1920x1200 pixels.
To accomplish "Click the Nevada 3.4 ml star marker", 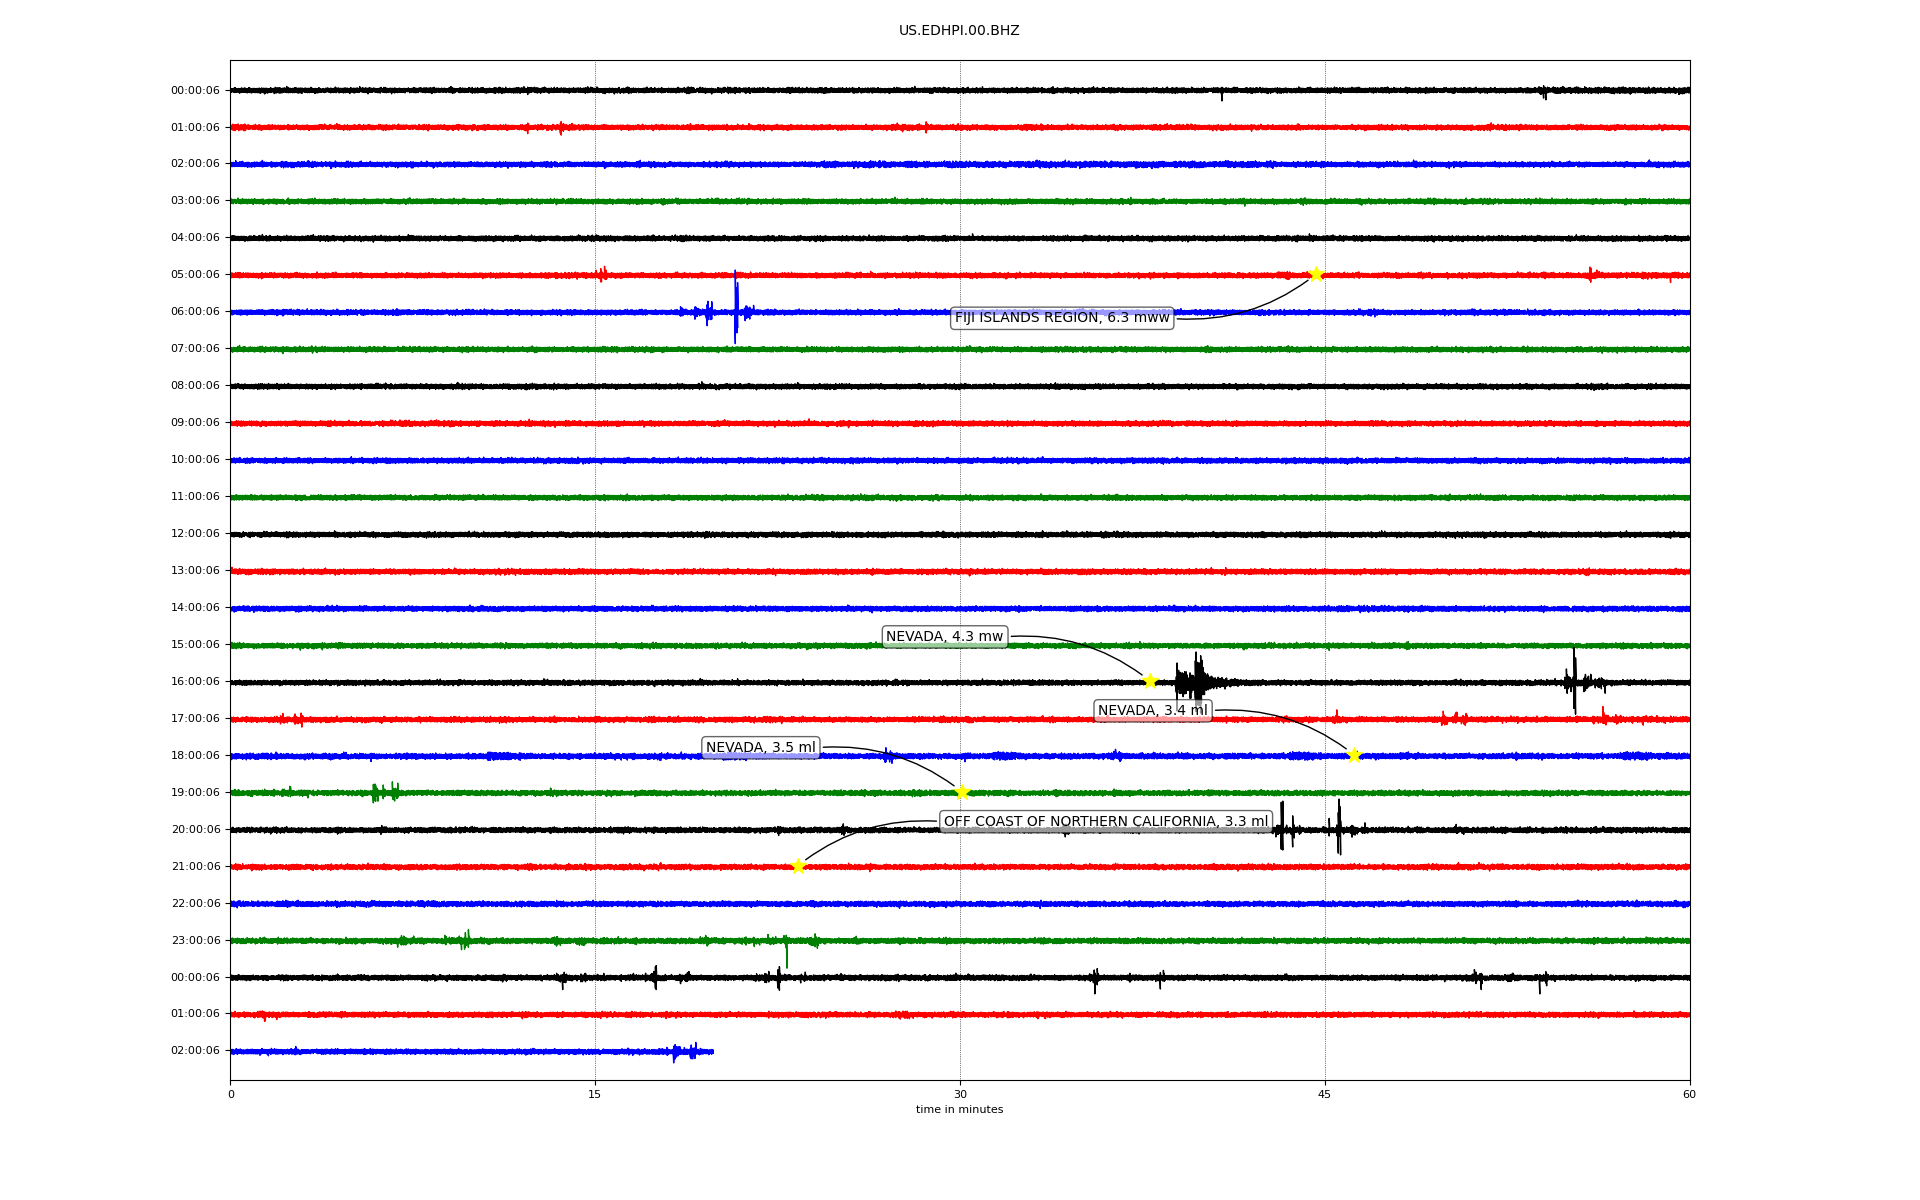I will (1354, 755).
